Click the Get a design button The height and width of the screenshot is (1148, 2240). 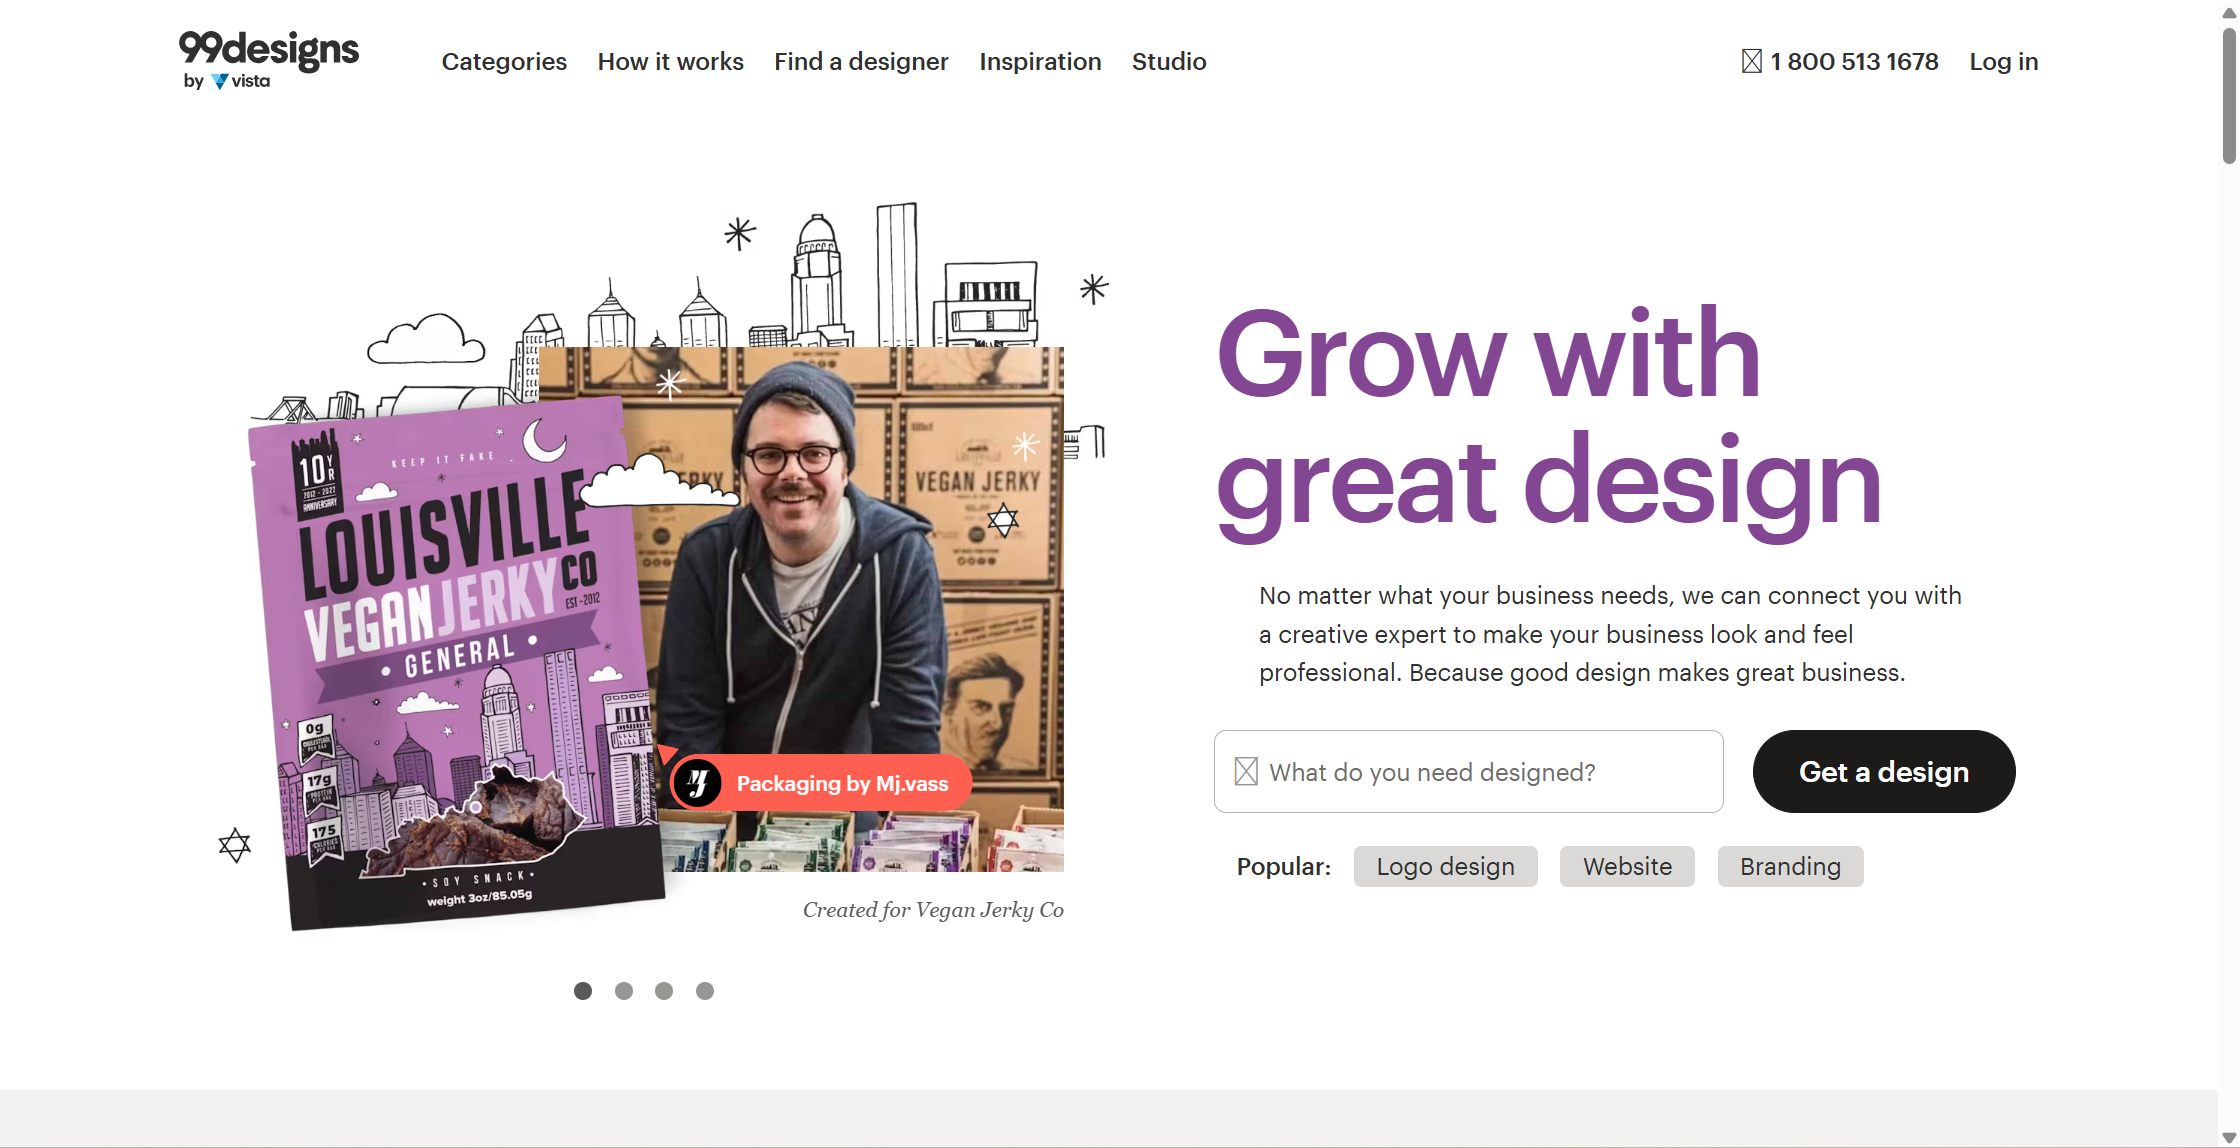point(1884,771)
